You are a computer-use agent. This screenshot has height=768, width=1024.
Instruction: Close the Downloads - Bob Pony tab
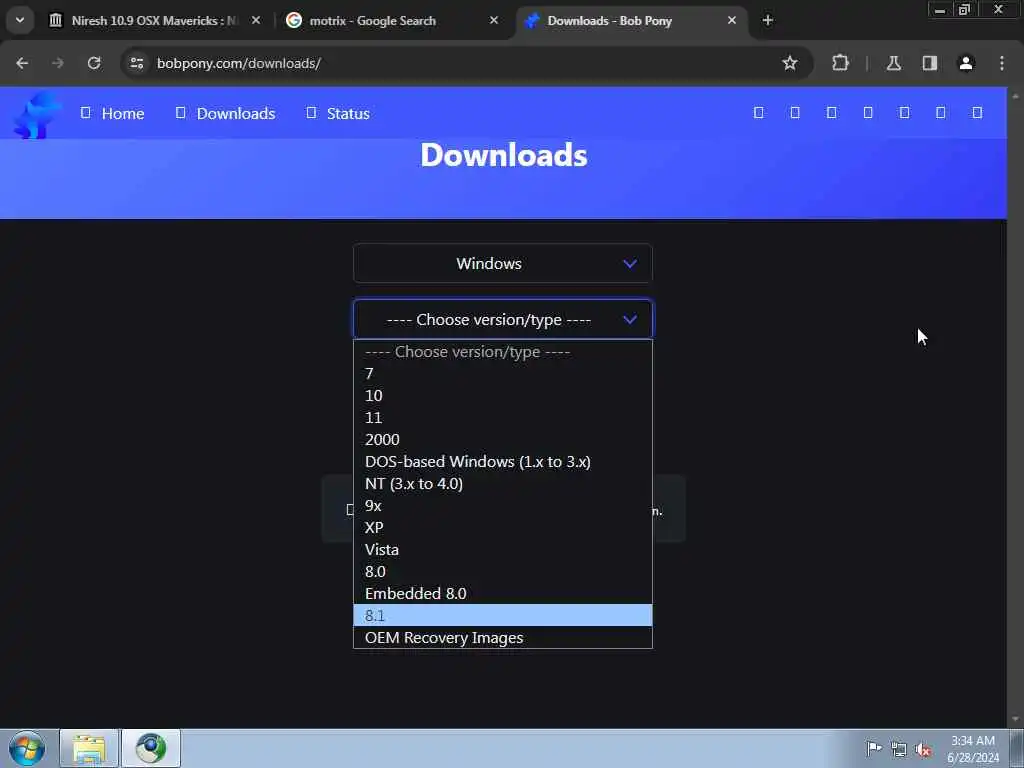coord(731,20)
